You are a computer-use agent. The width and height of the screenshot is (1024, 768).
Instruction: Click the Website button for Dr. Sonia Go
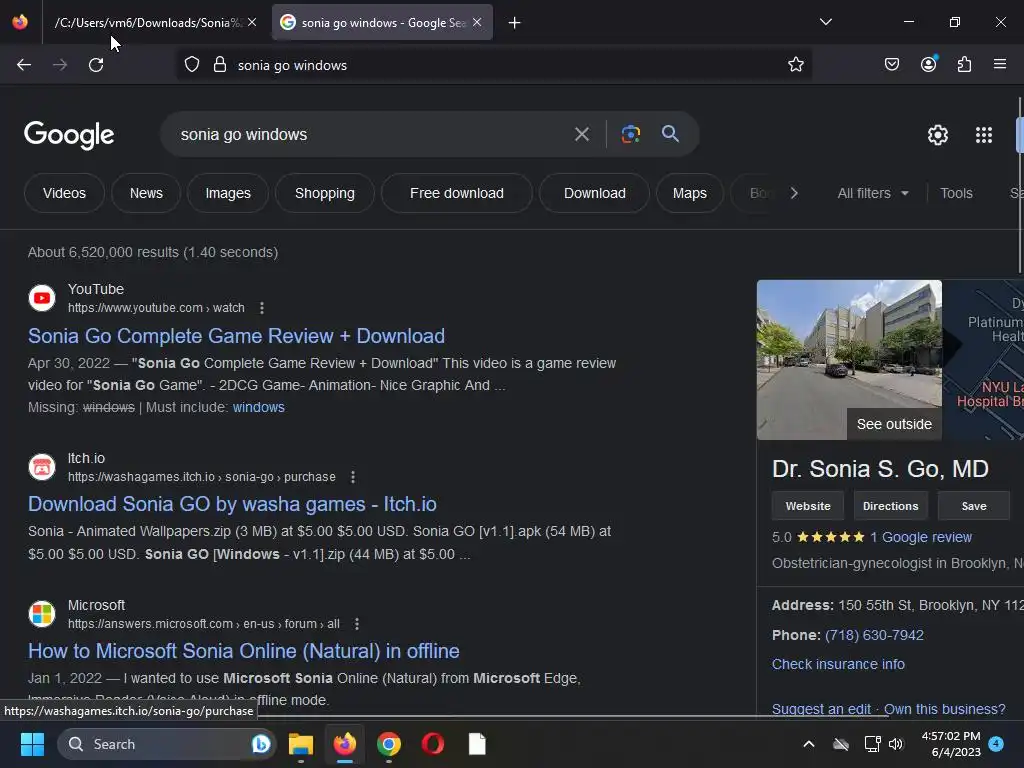tap(808, 506)
